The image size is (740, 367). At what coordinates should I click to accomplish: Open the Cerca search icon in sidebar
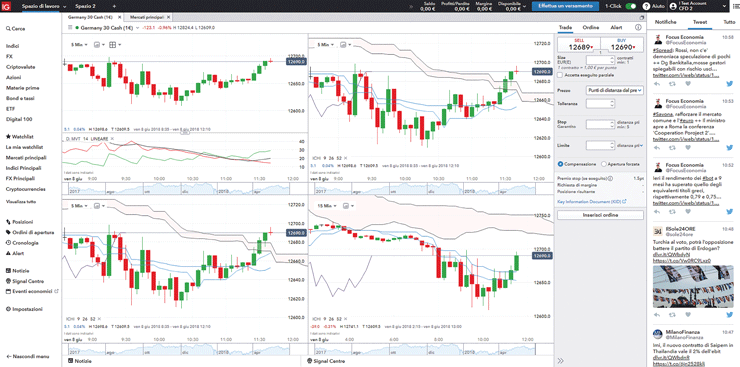(8, 29)
